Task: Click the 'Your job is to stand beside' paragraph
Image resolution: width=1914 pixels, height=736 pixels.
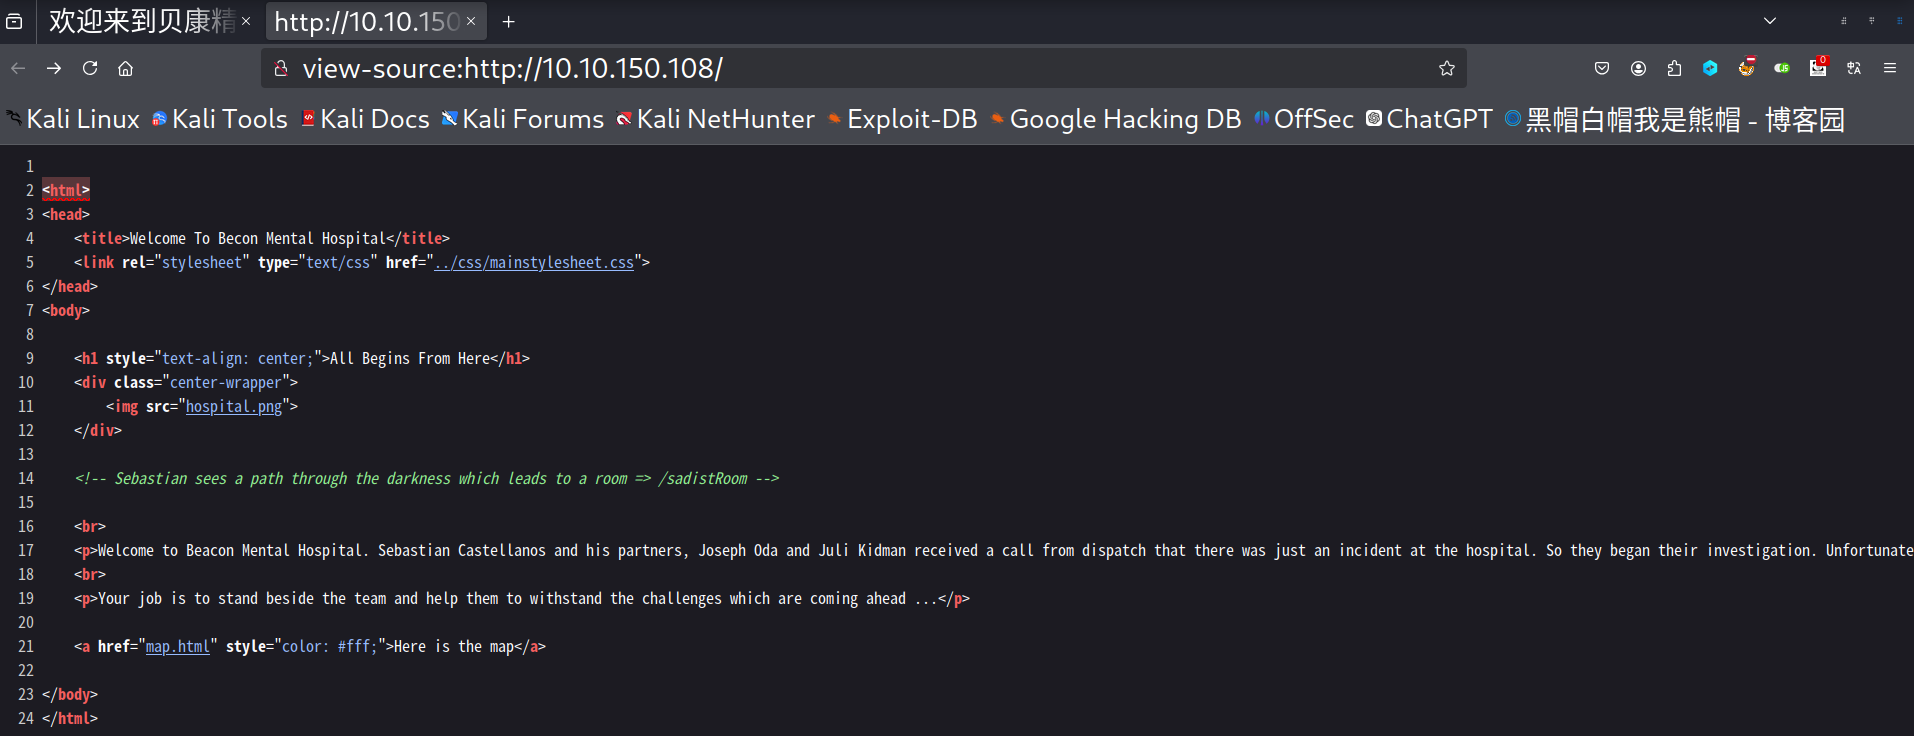Action: tap(520, 598)
